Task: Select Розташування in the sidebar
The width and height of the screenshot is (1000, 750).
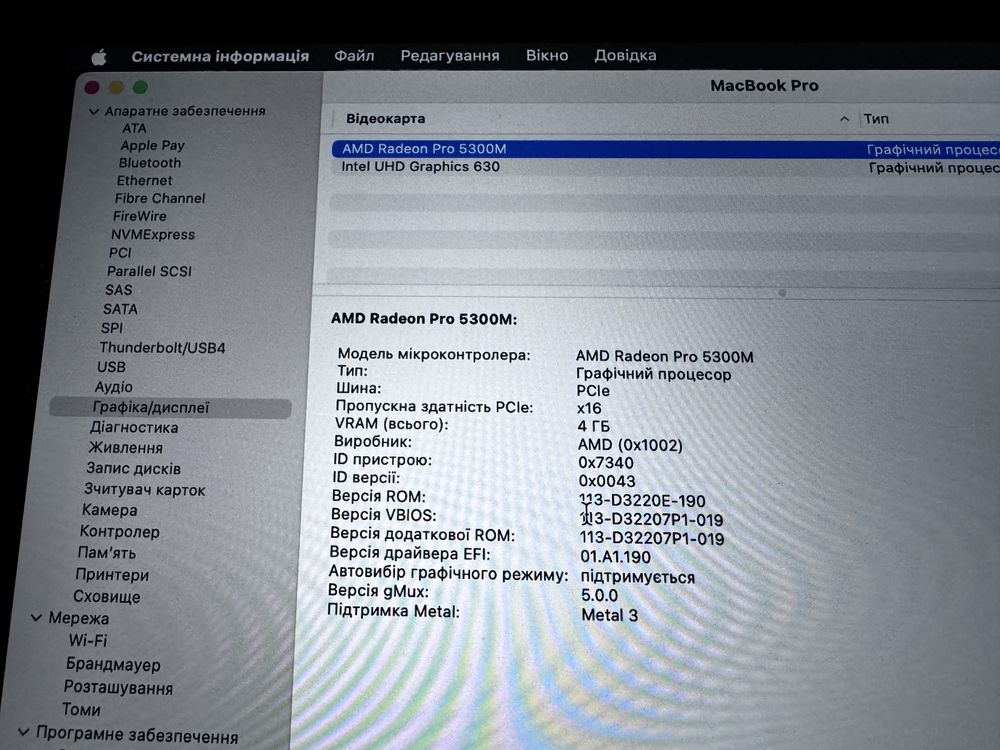Action: pyautogui.click(x=118, y=688)
